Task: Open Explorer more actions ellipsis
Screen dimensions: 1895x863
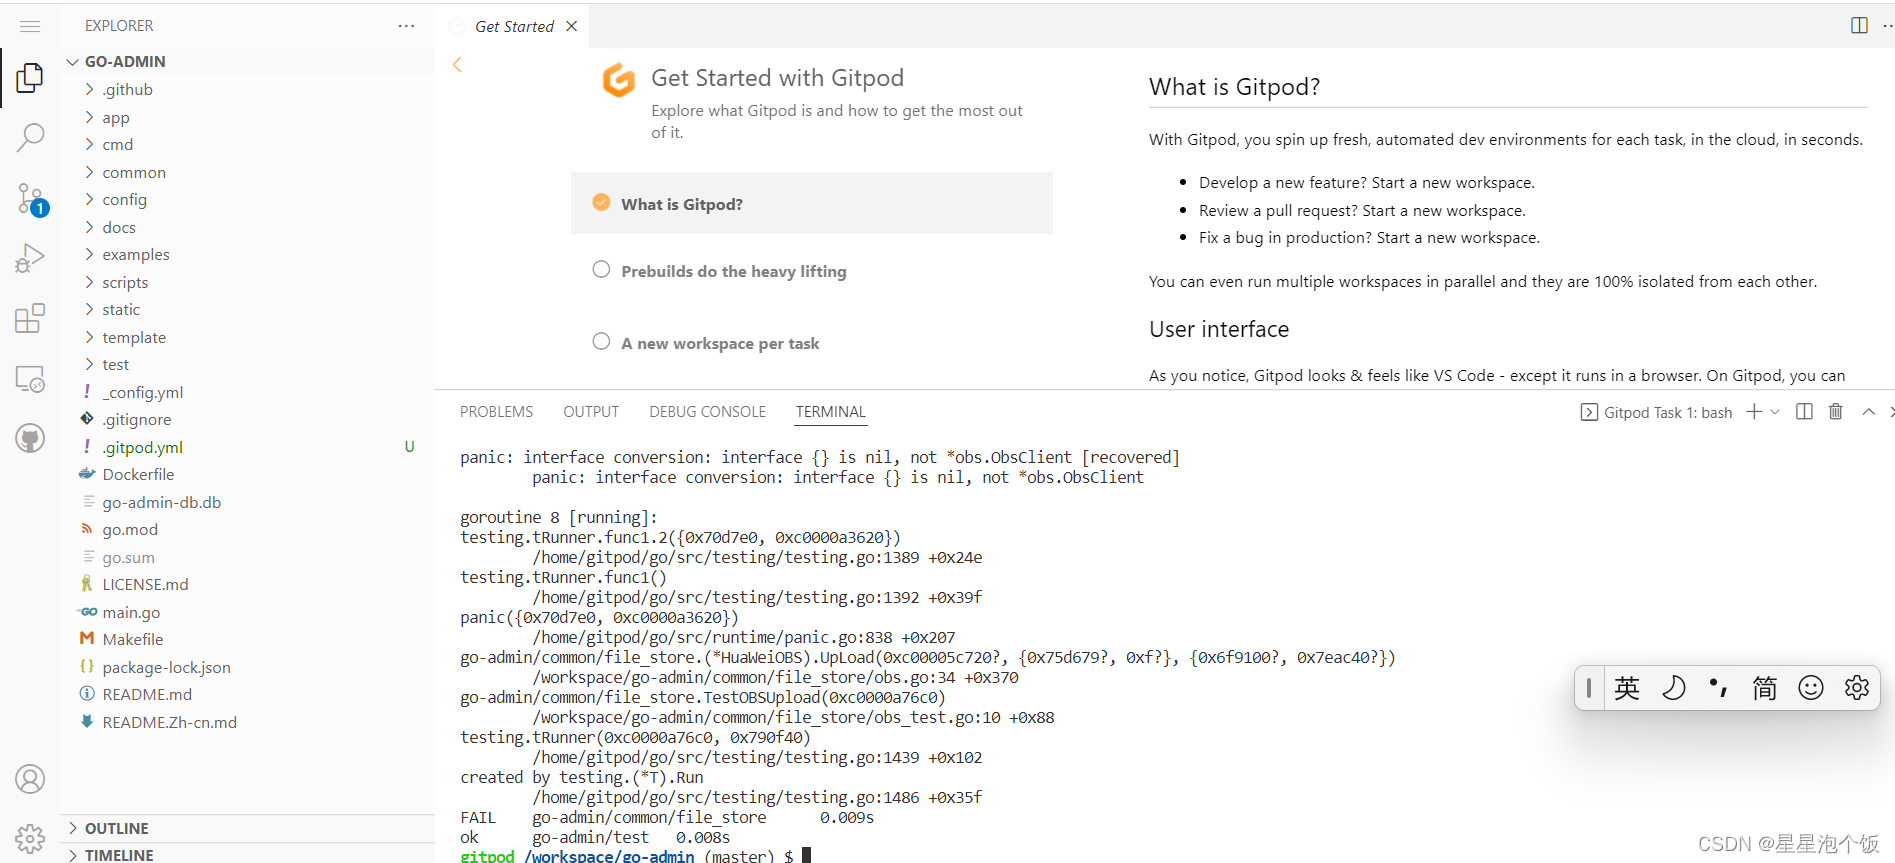Action: [406, 26]
